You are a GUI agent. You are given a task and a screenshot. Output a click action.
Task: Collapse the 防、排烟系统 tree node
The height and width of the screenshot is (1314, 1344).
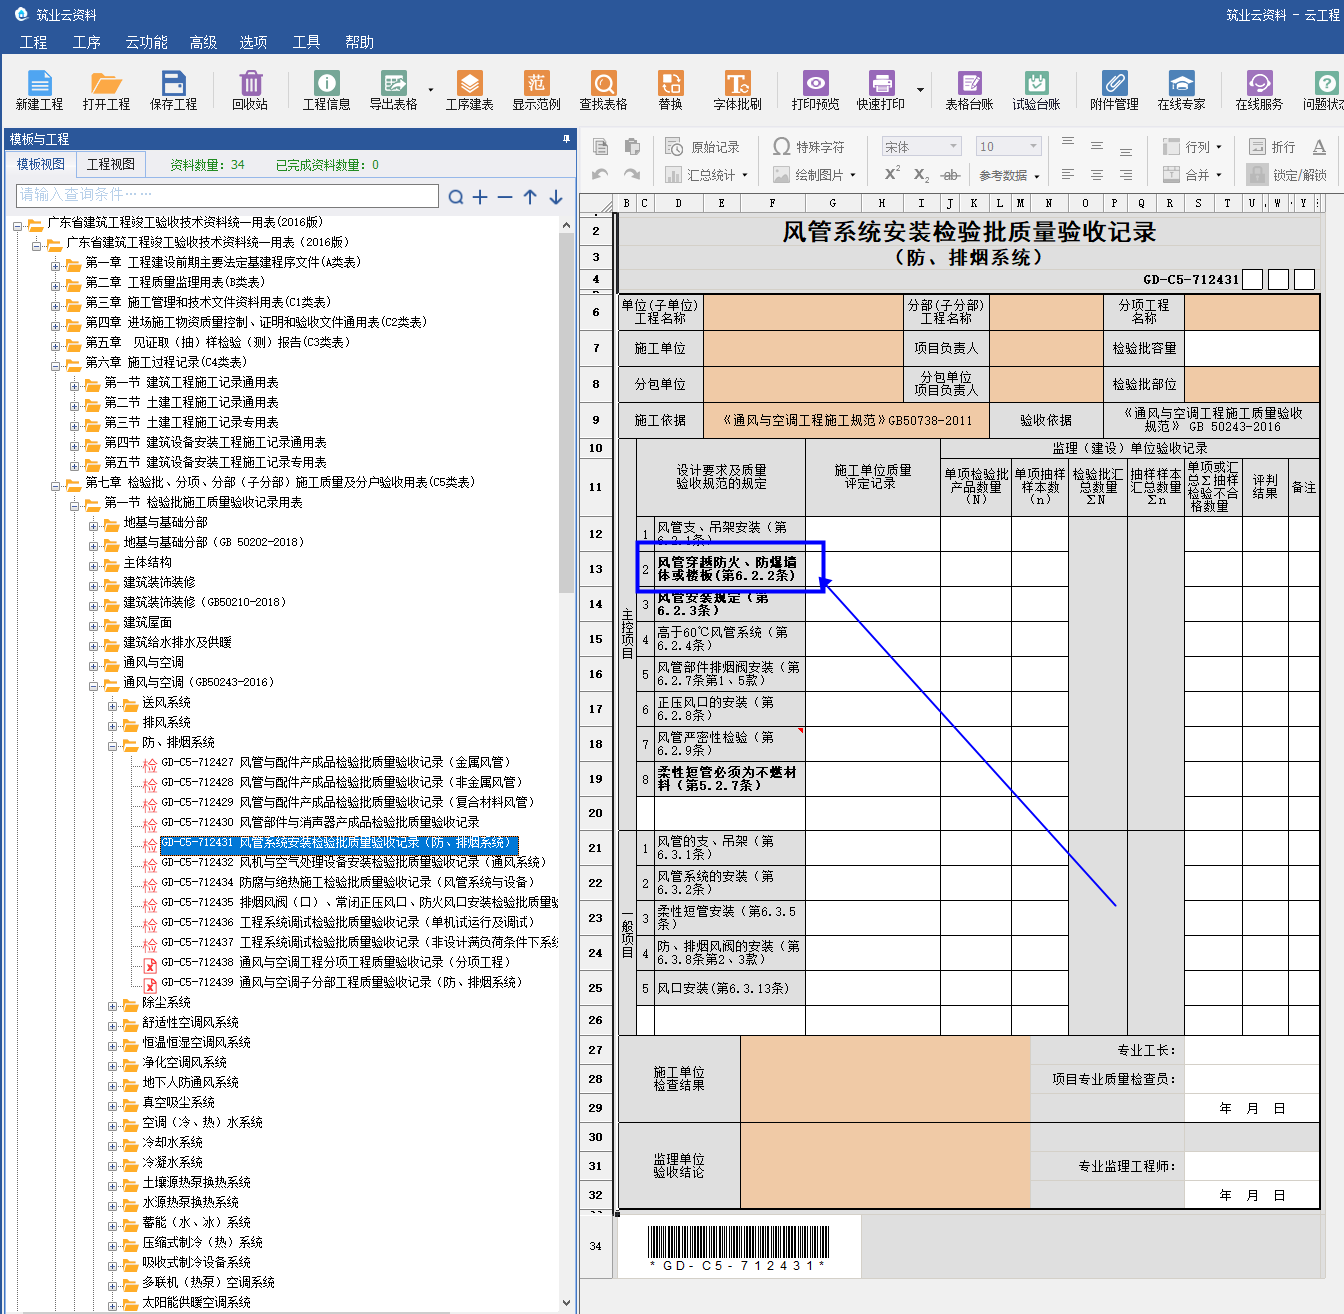(113, 746)
